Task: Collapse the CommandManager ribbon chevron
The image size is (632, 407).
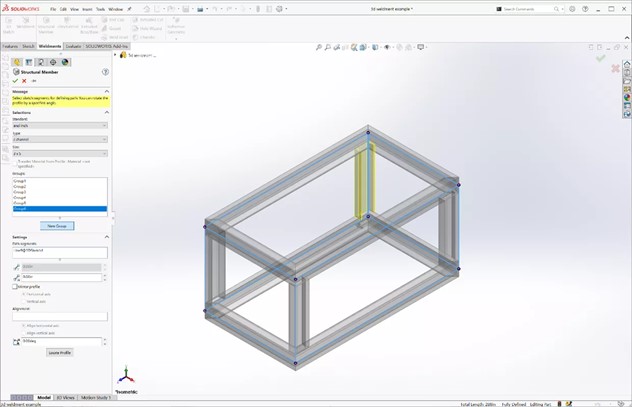Action: (627, 38)
